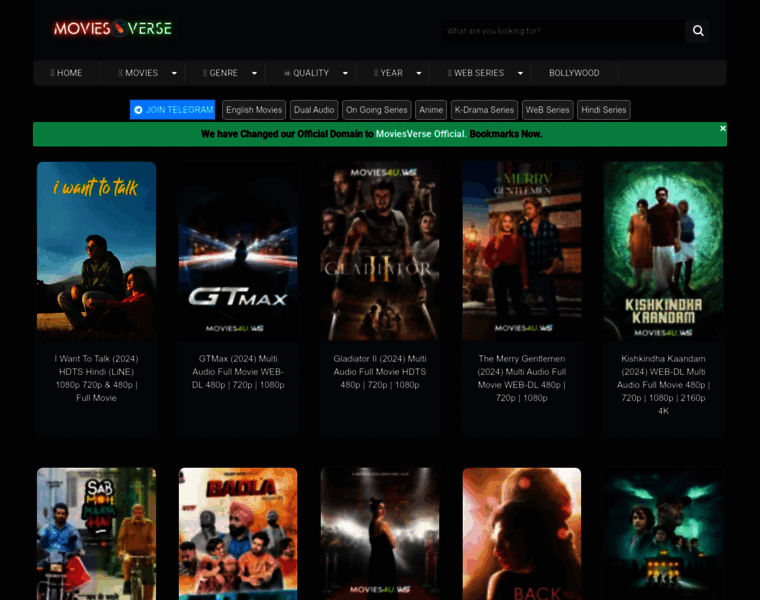Select the Anime tag

431,110
